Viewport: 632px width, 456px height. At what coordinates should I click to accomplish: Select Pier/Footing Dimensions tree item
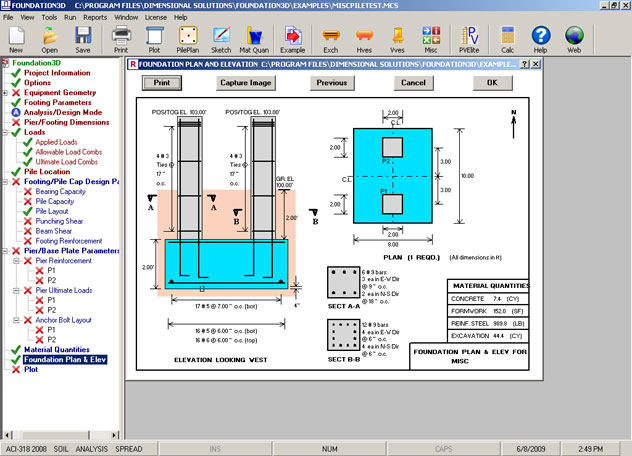pos(67,122)
